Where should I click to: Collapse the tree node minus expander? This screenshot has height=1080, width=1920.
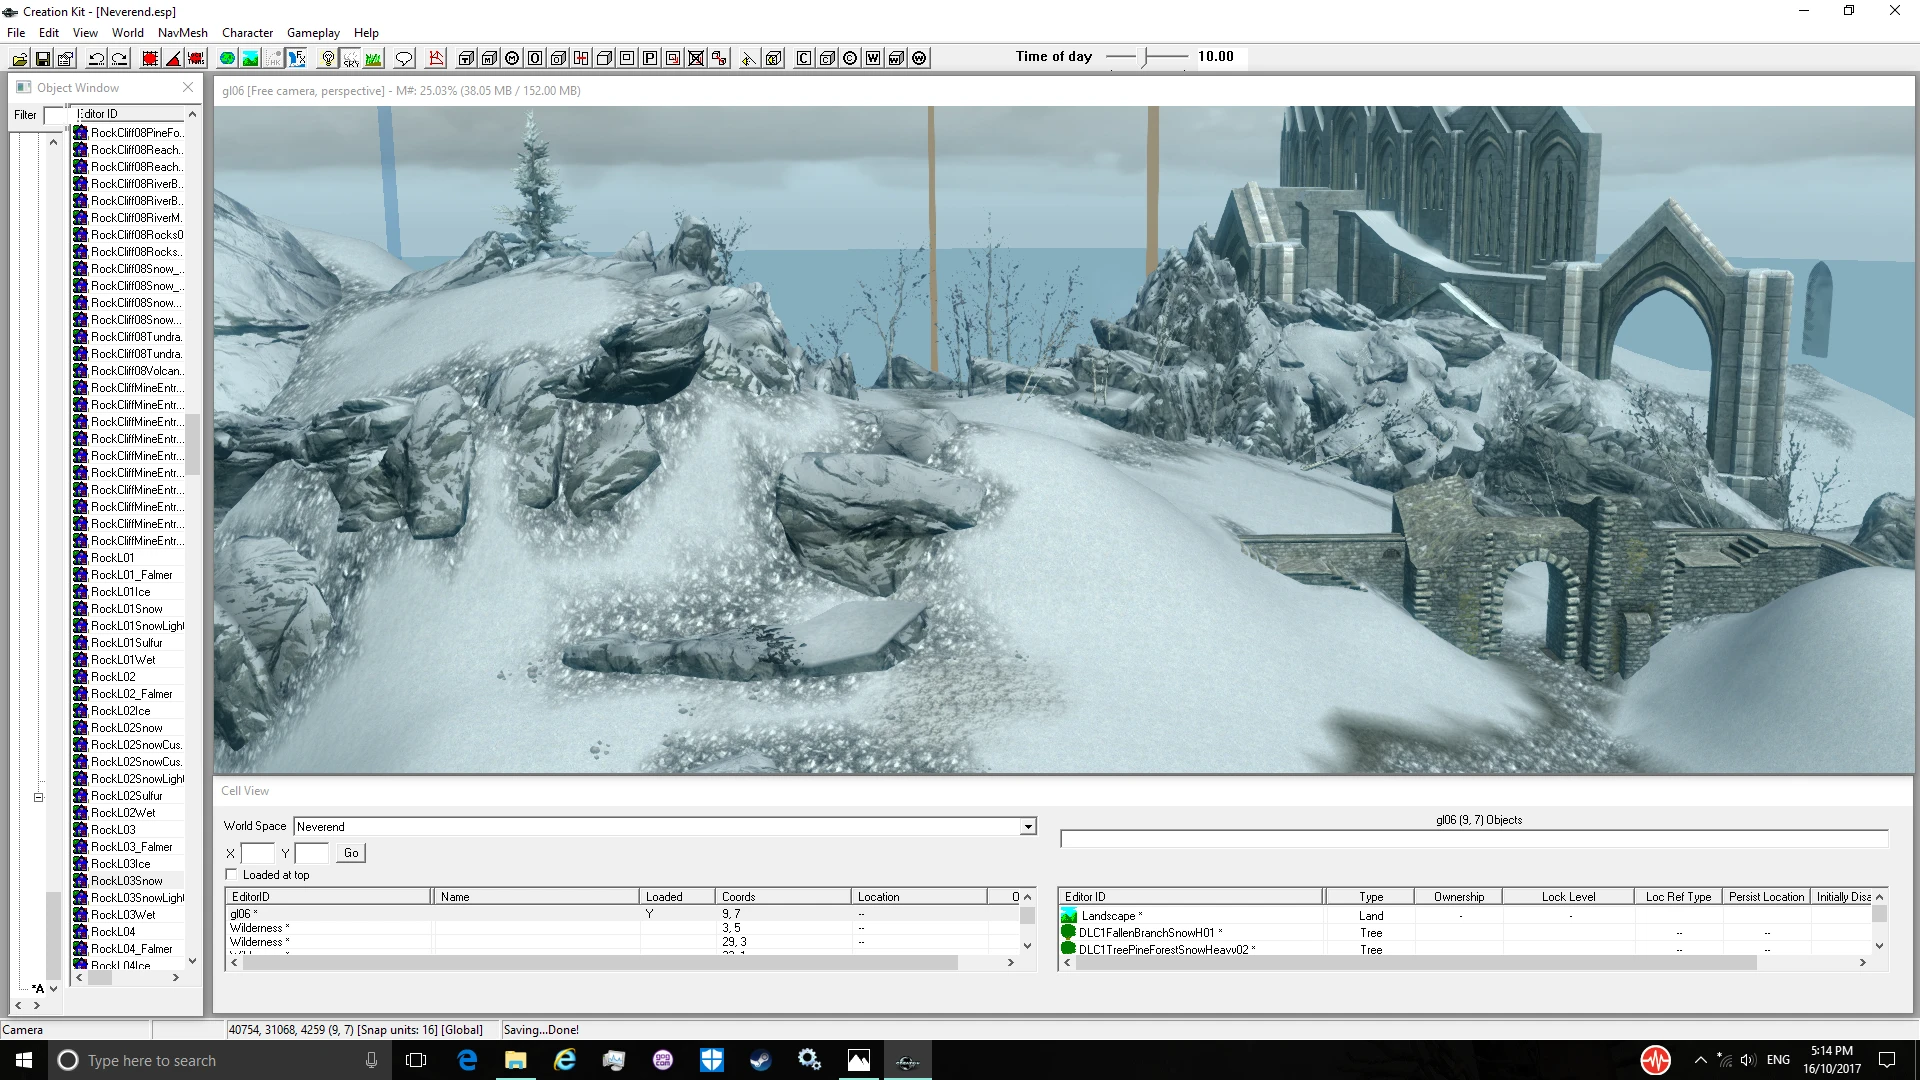pyautogui.click(x=38, y=797)
